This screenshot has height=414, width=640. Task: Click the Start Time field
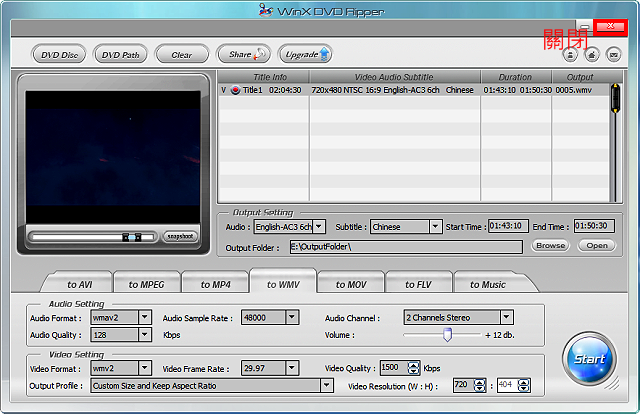508,226
